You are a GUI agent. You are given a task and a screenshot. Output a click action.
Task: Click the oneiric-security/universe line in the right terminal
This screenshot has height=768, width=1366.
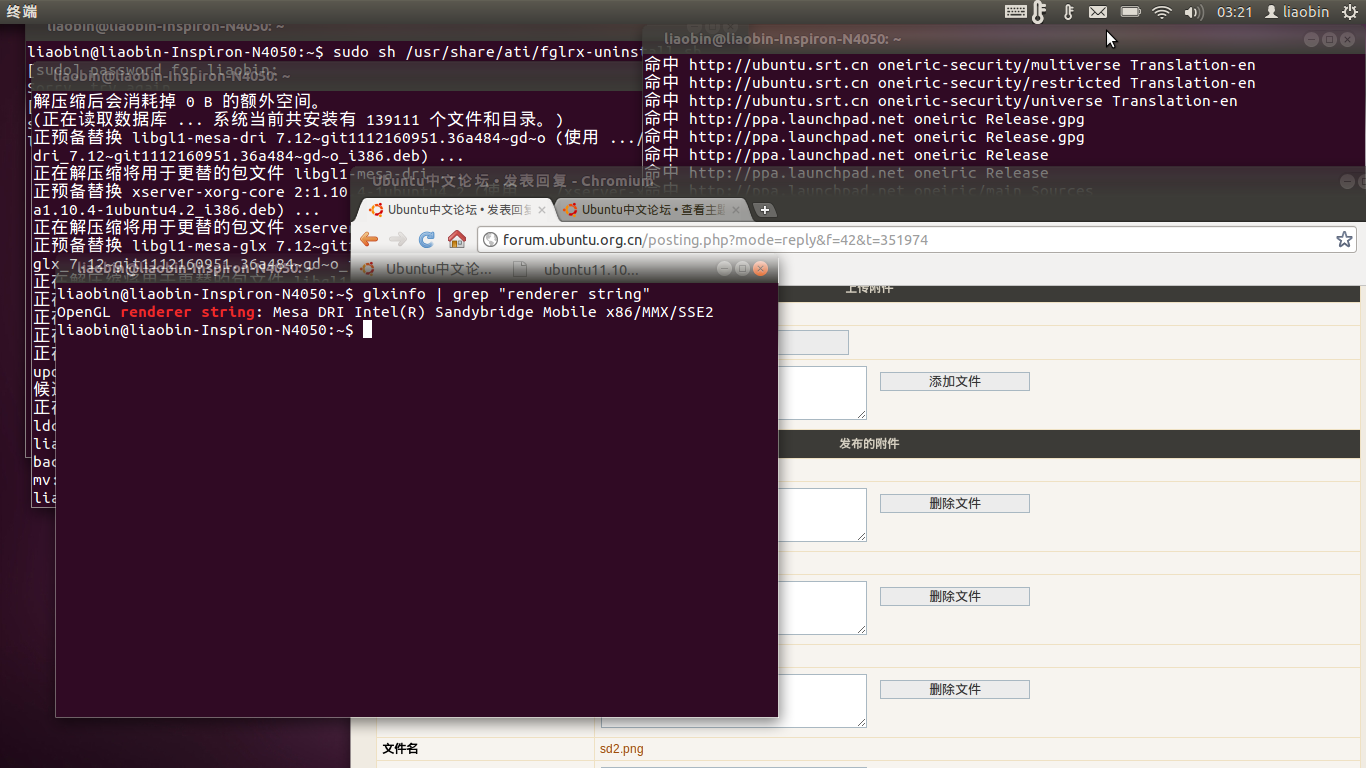click(940, 101)
